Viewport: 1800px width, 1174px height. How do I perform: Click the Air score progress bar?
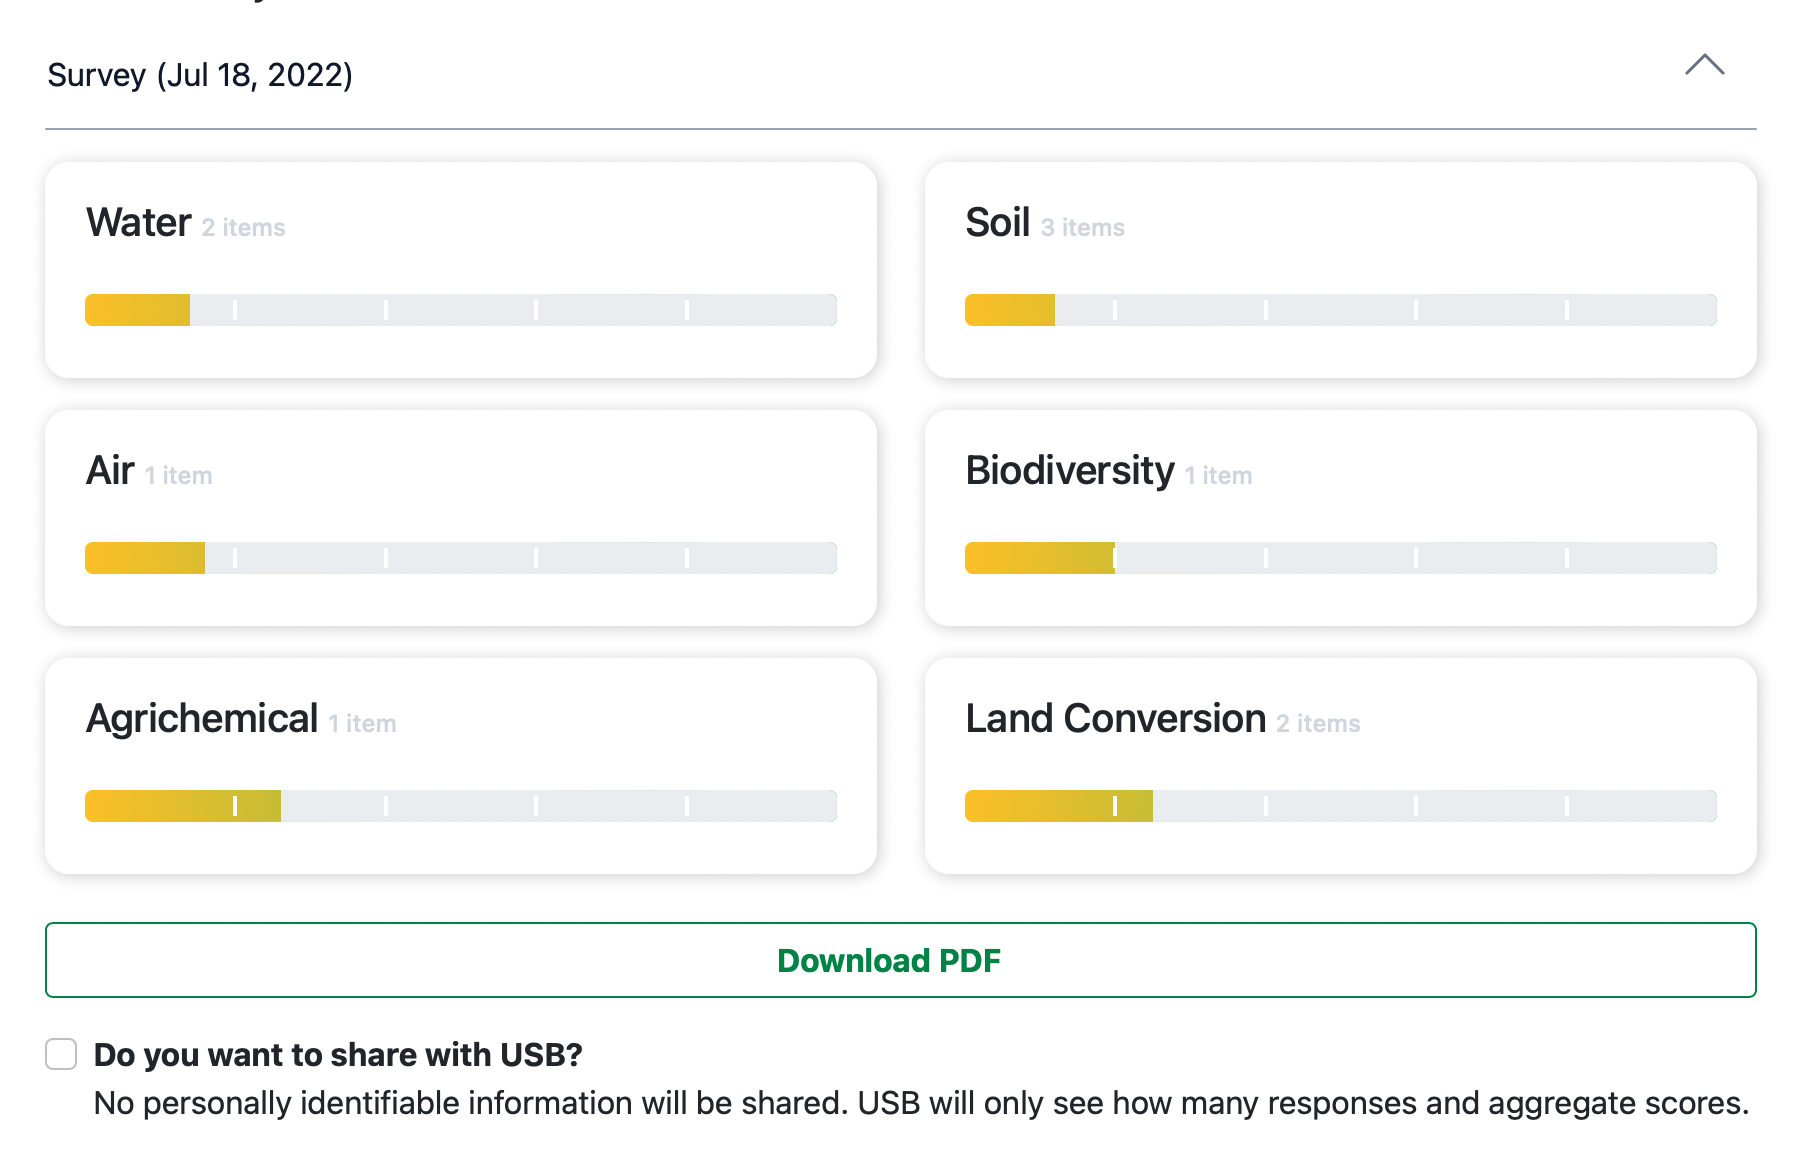[x=460, y=558]
